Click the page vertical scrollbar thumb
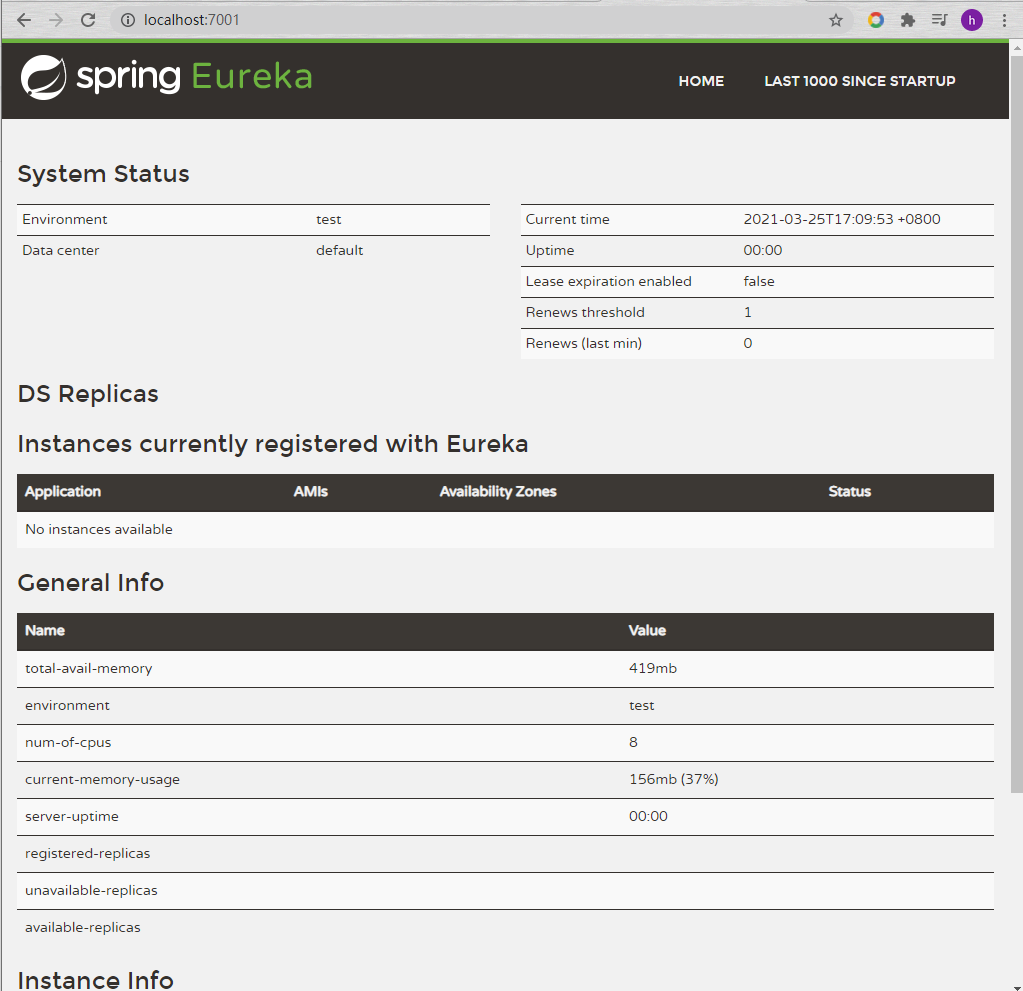Viewport: 1023px width, 991px height. click(1016, 424)
